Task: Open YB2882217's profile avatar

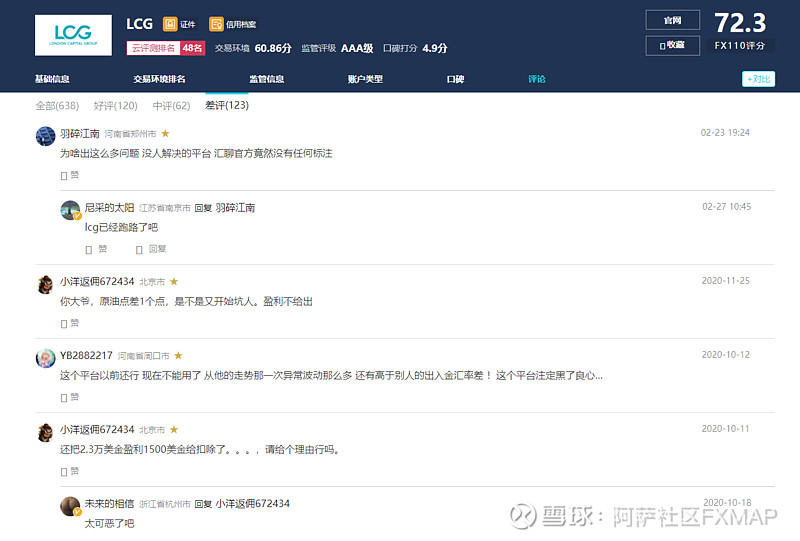Action: pos(45,358)
